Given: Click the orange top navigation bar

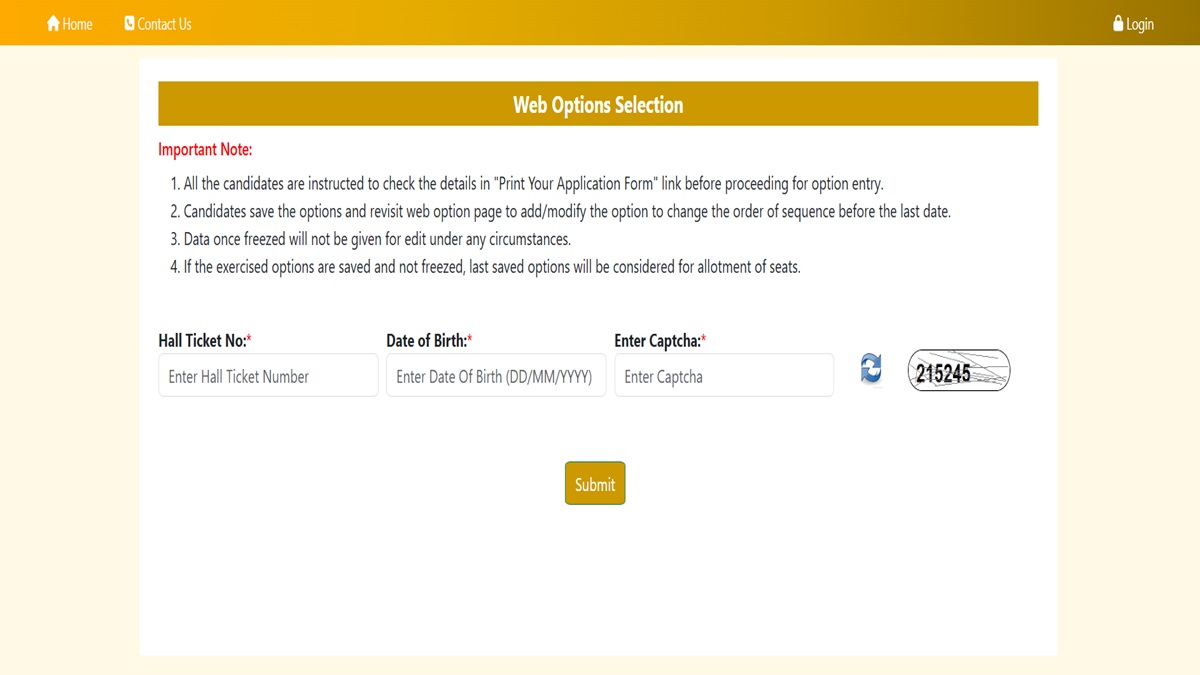Looking at the screenshot, I should [x=600, y=22].
